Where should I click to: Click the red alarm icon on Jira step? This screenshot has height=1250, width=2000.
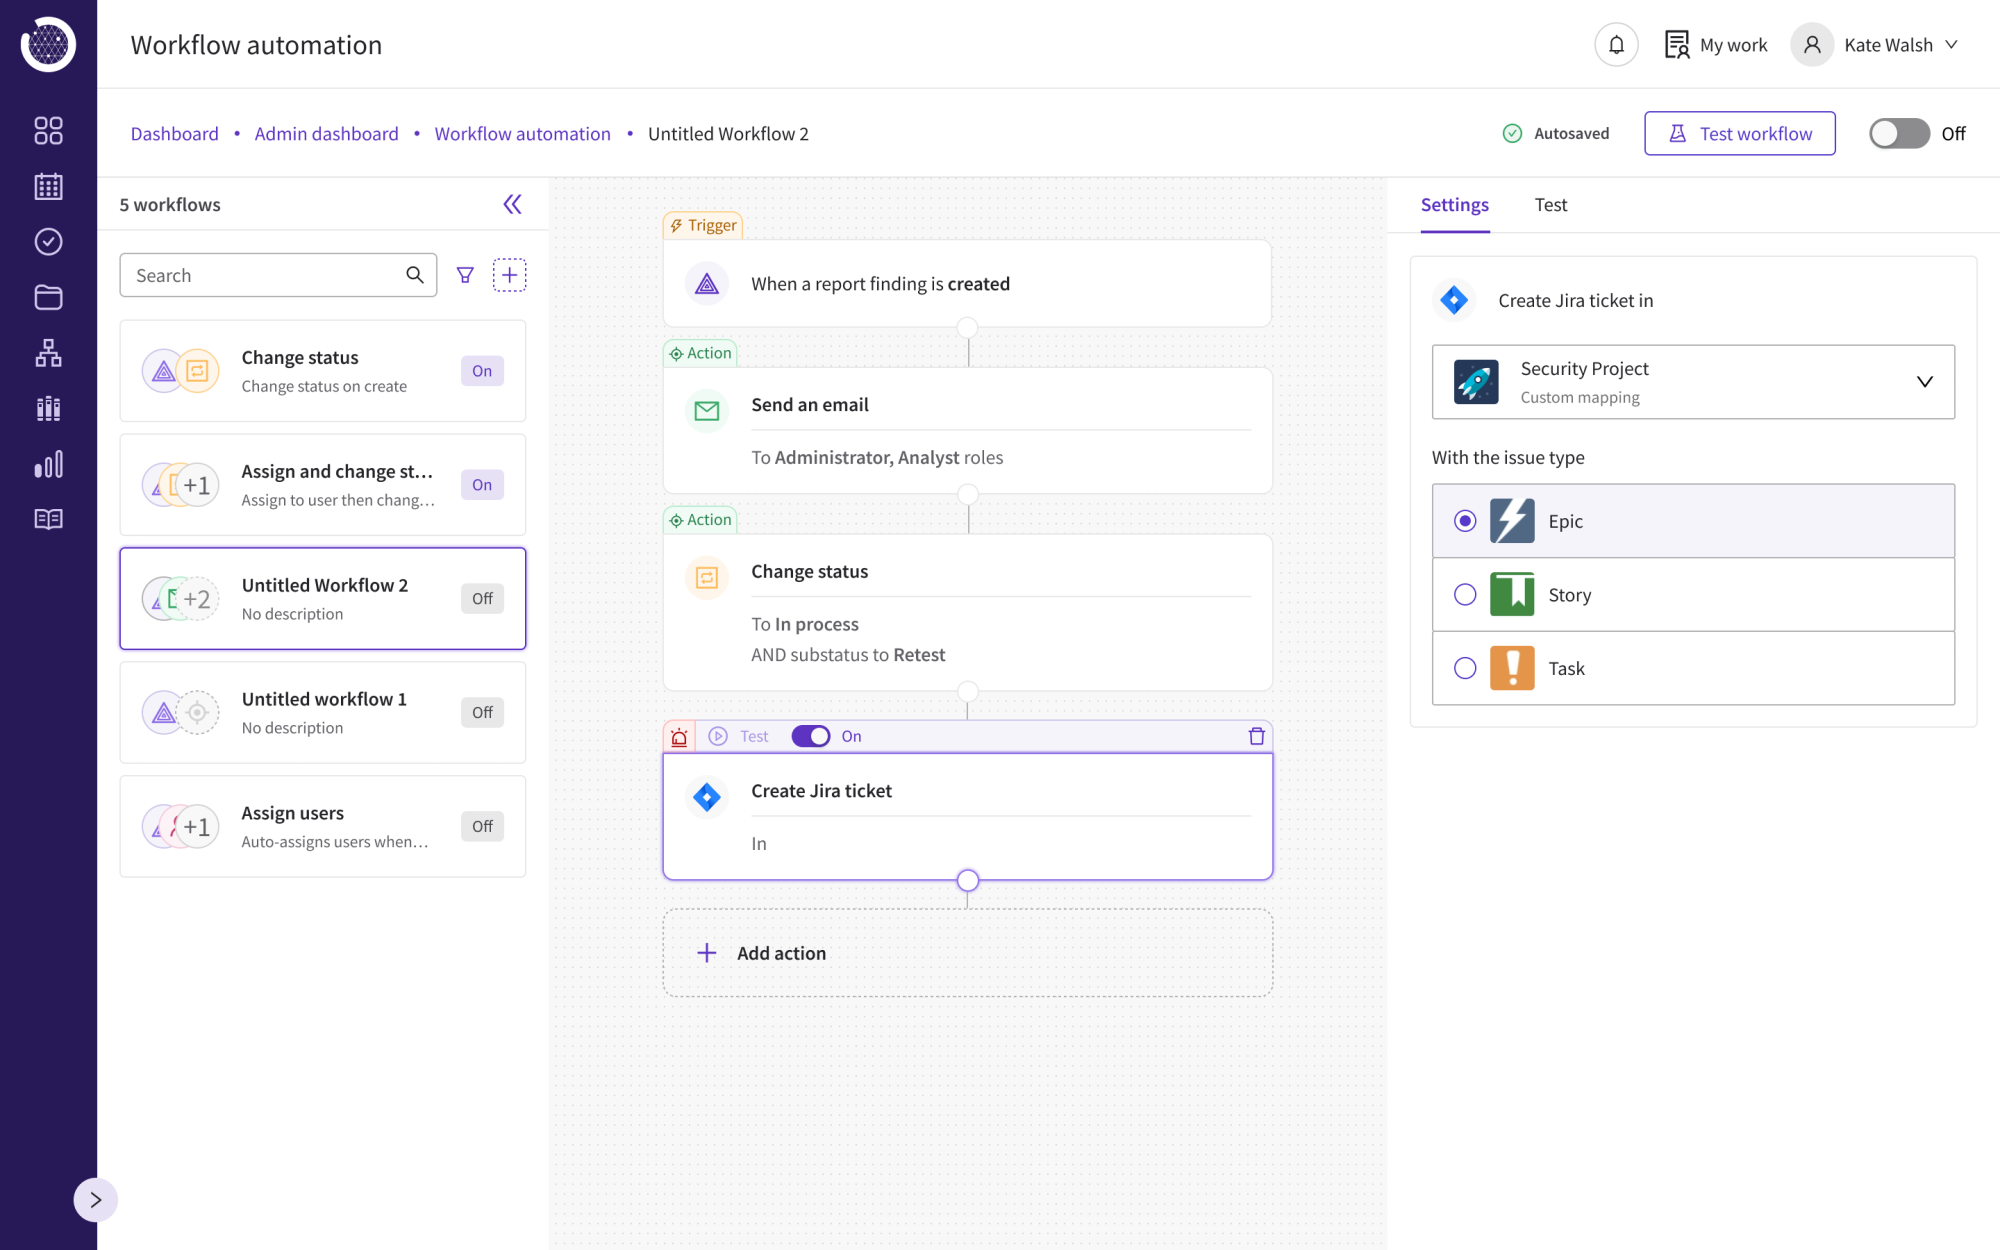(x=679, y=737)
